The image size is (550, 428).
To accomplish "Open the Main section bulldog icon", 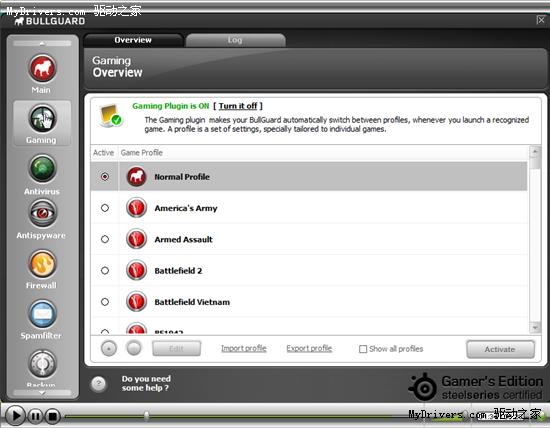I will point(42,68).
